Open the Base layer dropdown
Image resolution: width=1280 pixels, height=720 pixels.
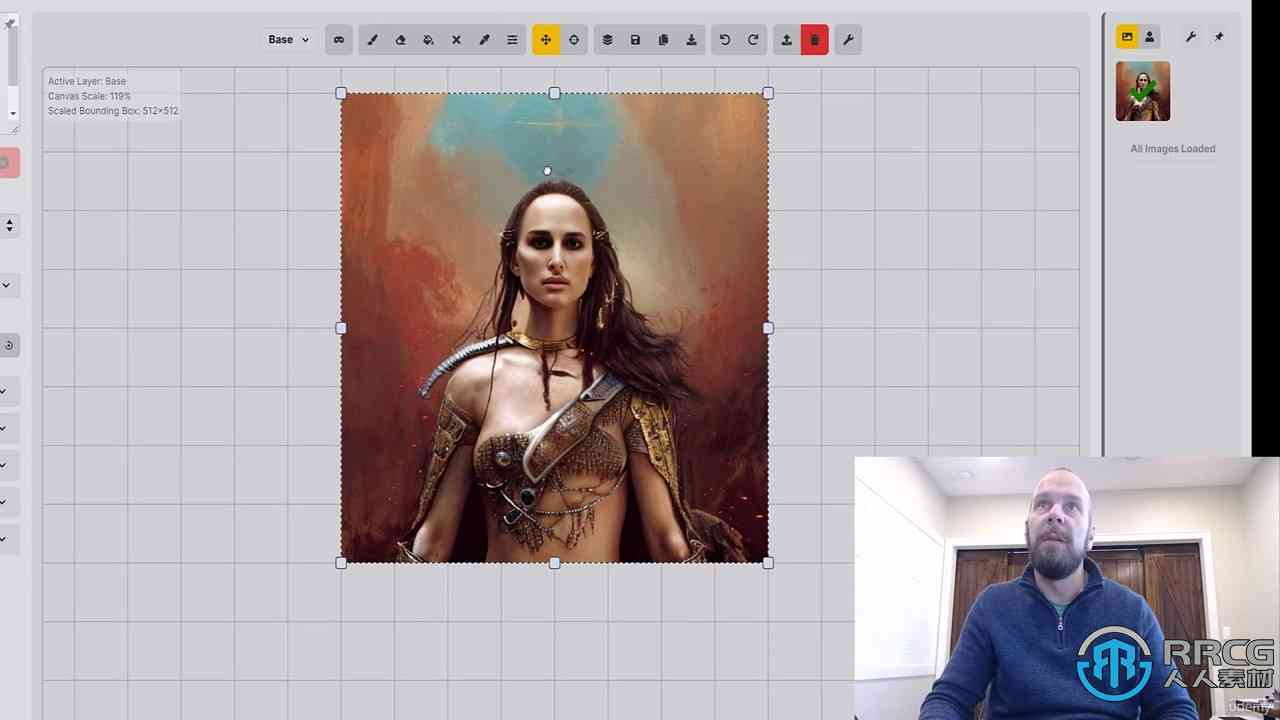click(x=288, y=40)
